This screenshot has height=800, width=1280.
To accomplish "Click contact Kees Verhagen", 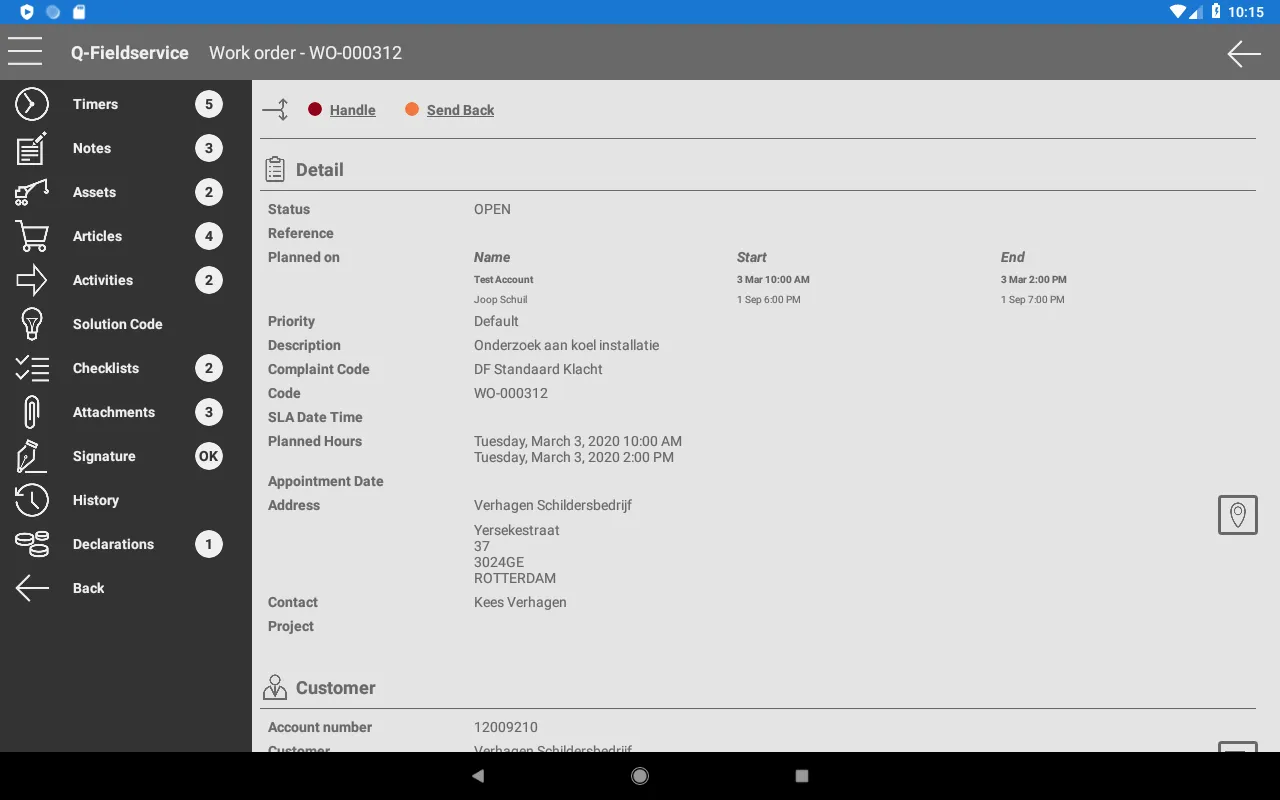I will point(520,602).
